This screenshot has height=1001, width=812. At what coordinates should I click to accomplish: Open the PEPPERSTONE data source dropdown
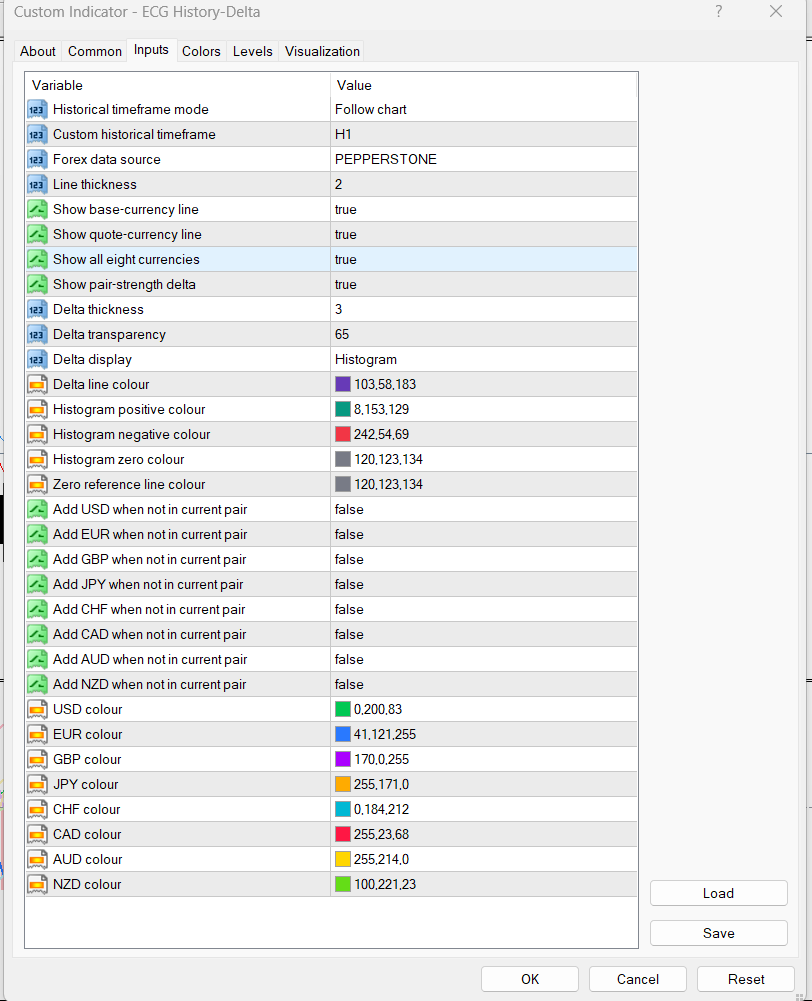coord(484,160)
